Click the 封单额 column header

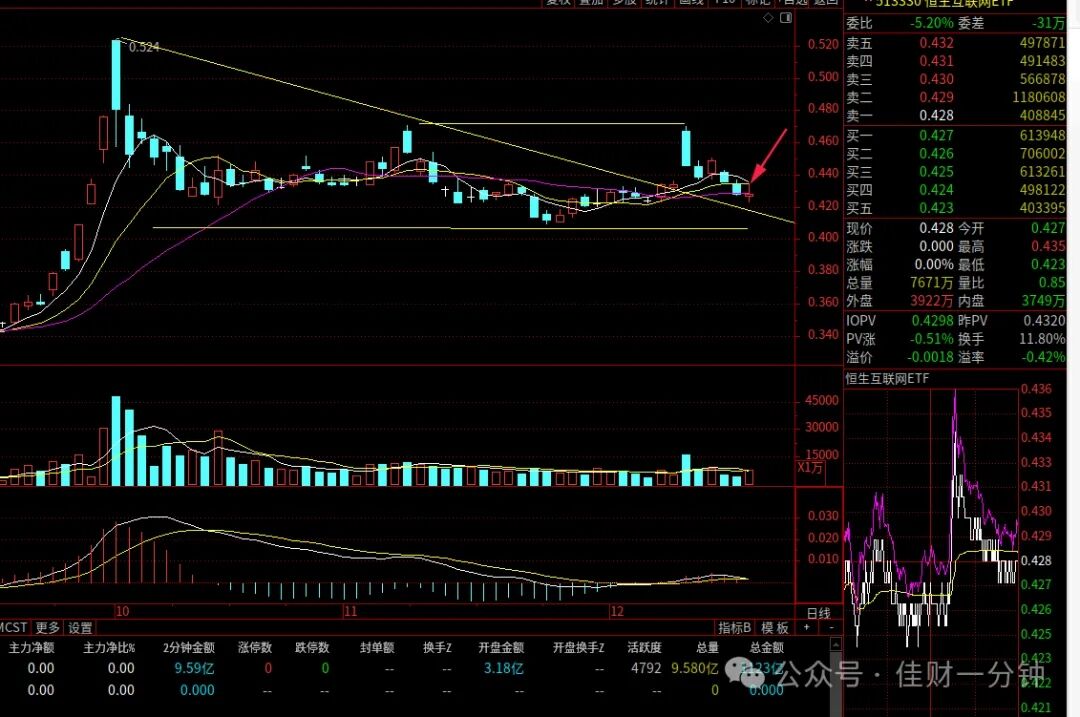click(x=377, y=647)
